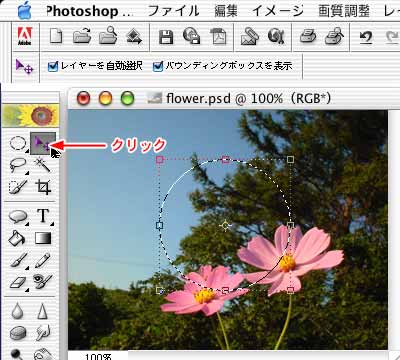Viewport: 400px width, 360px height.
Task: Select the Blur water-drop tool
Action: [x=17, y=311]
